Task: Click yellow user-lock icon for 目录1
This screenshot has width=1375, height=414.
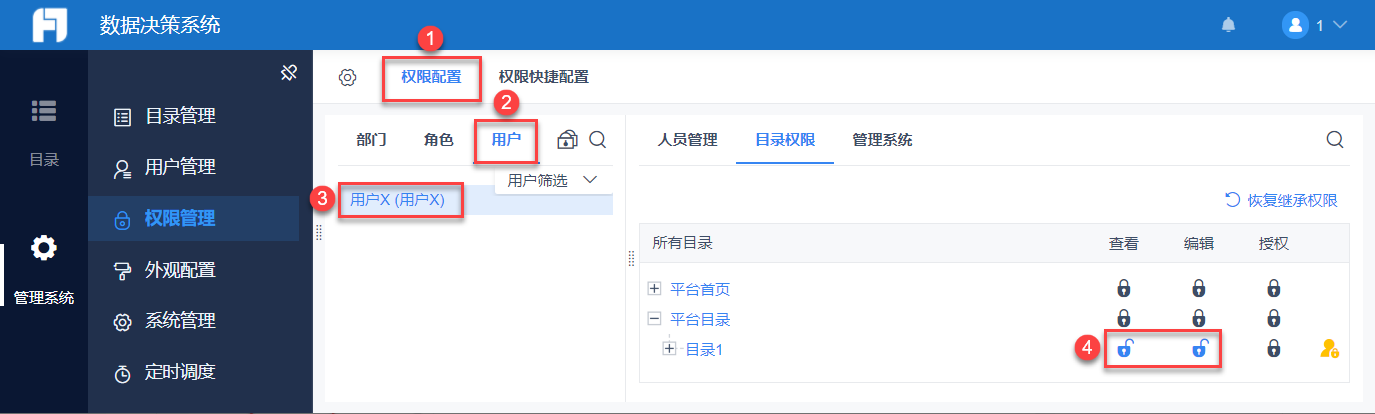Action: pyautogui.click(x=1329, y=349)
